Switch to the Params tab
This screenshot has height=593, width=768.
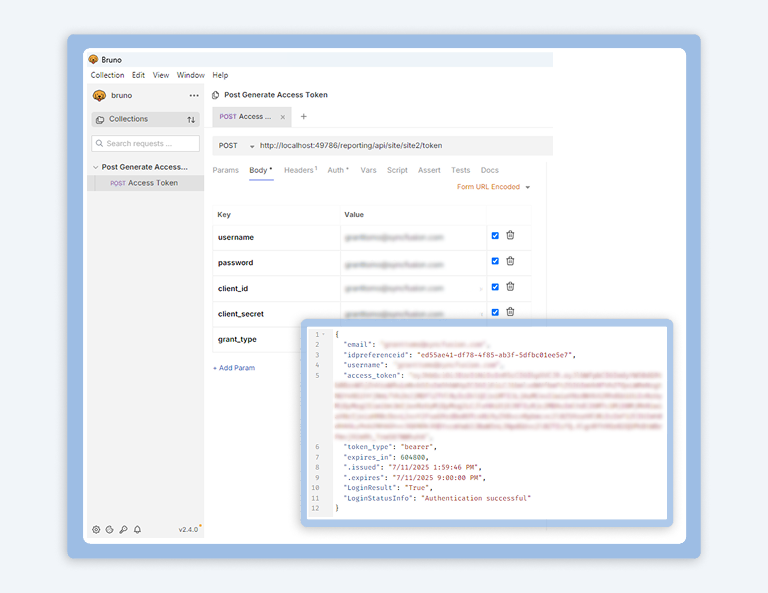coord(225,170)
